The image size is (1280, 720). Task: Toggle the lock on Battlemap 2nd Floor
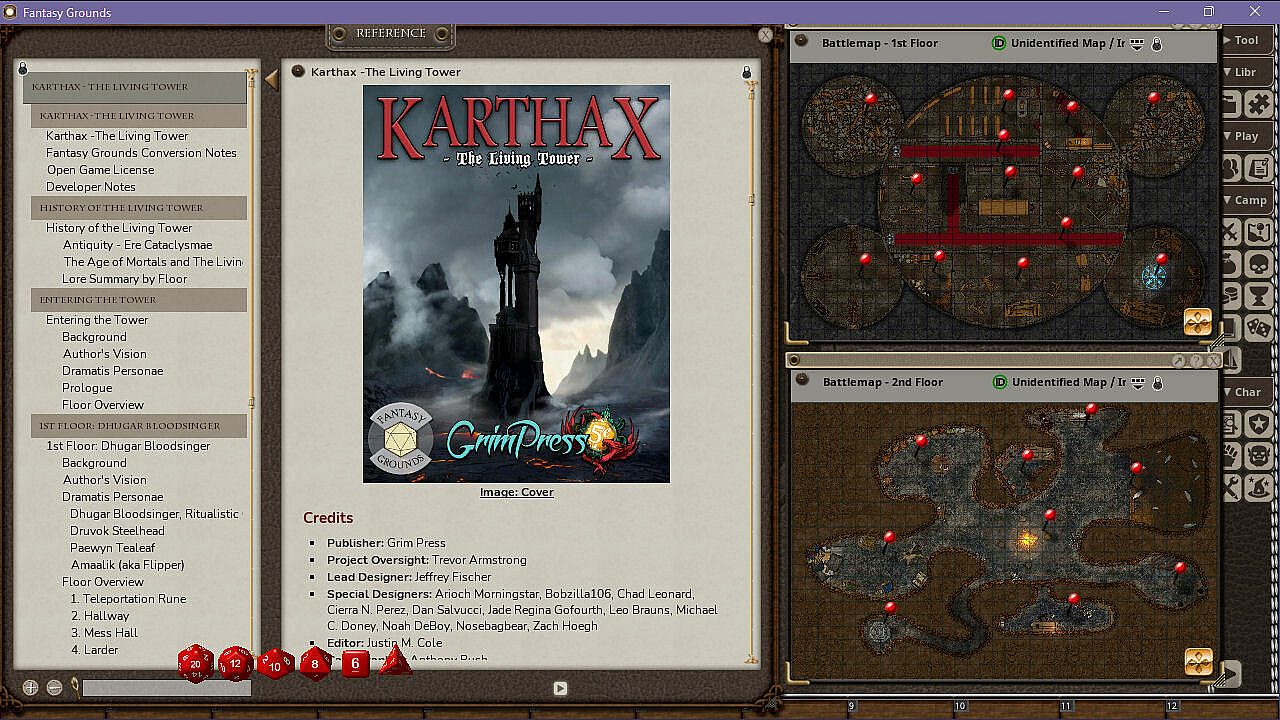click(1158, 383)
